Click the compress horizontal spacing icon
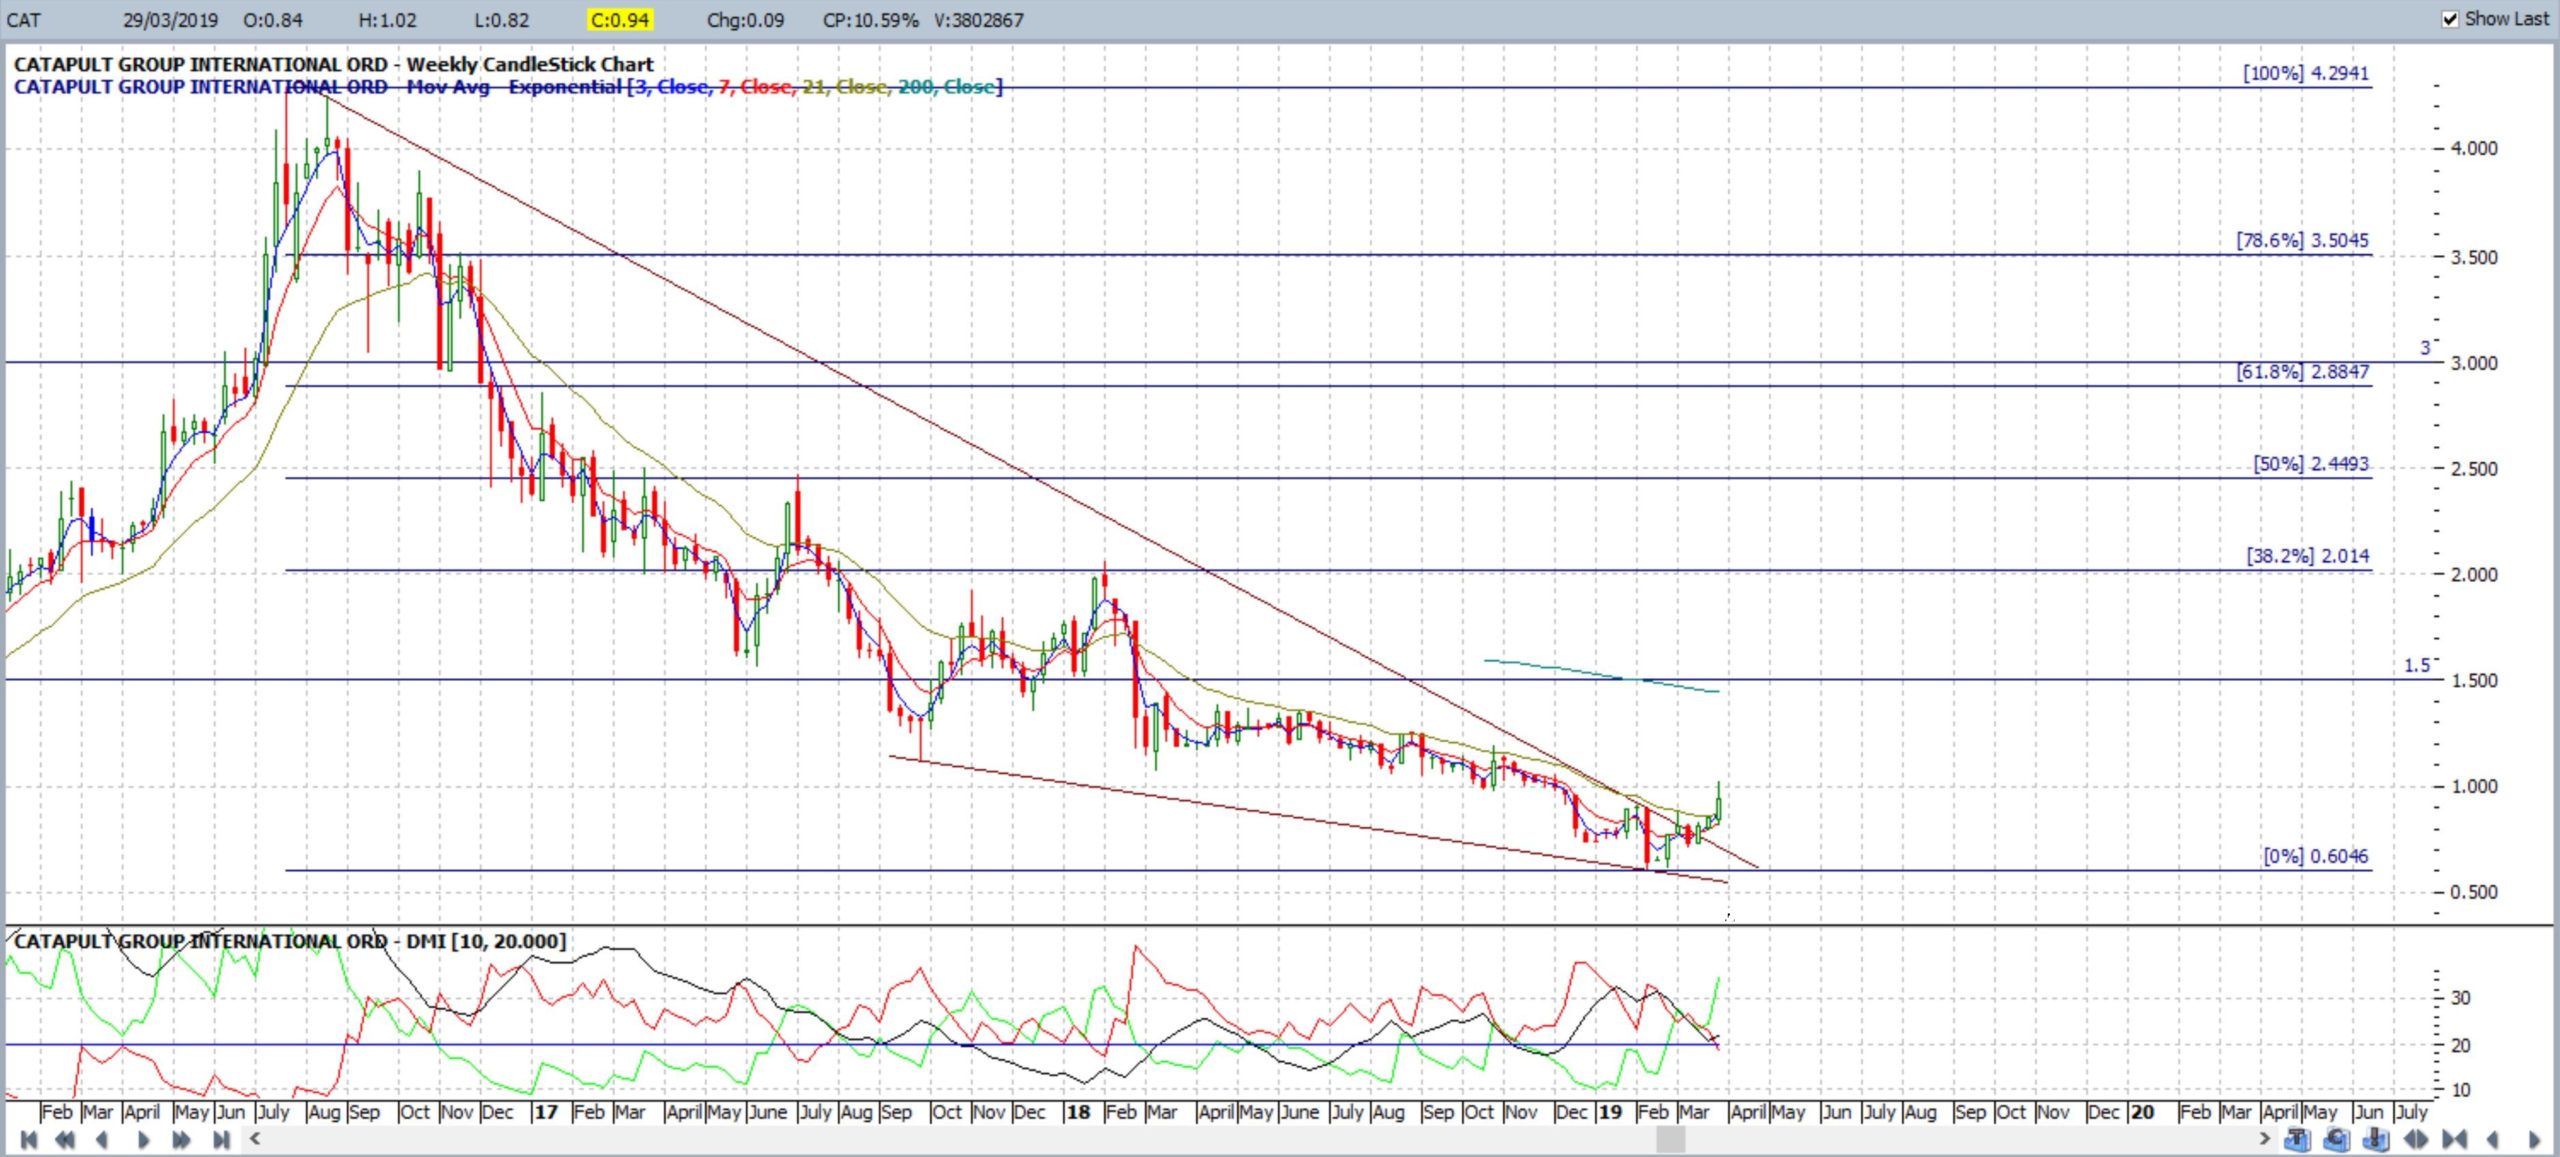2560x1157 pixels. [2455, 1139]
